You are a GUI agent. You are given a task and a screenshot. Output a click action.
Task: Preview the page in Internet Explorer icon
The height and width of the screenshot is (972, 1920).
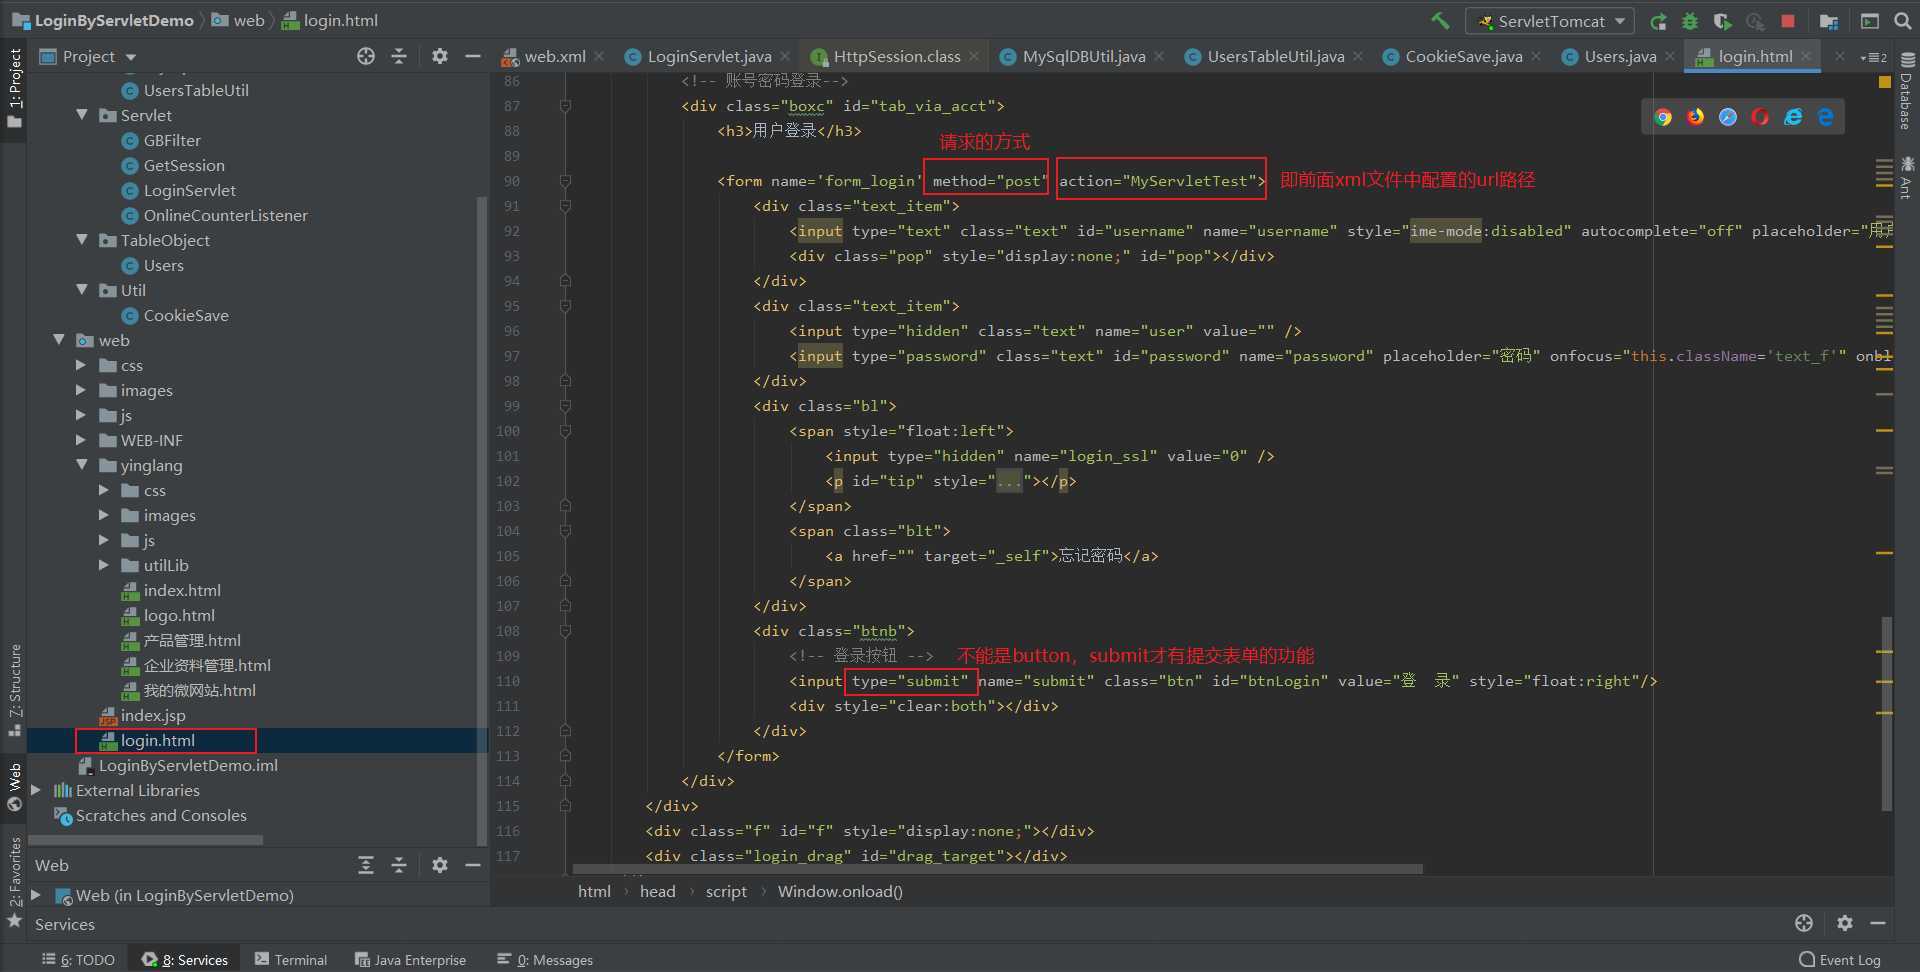click(x=1793, y=117)
